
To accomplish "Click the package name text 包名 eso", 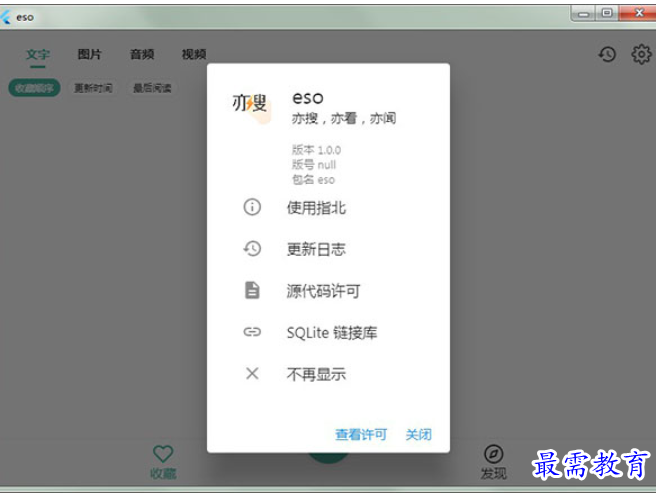I will click(313, 180).
